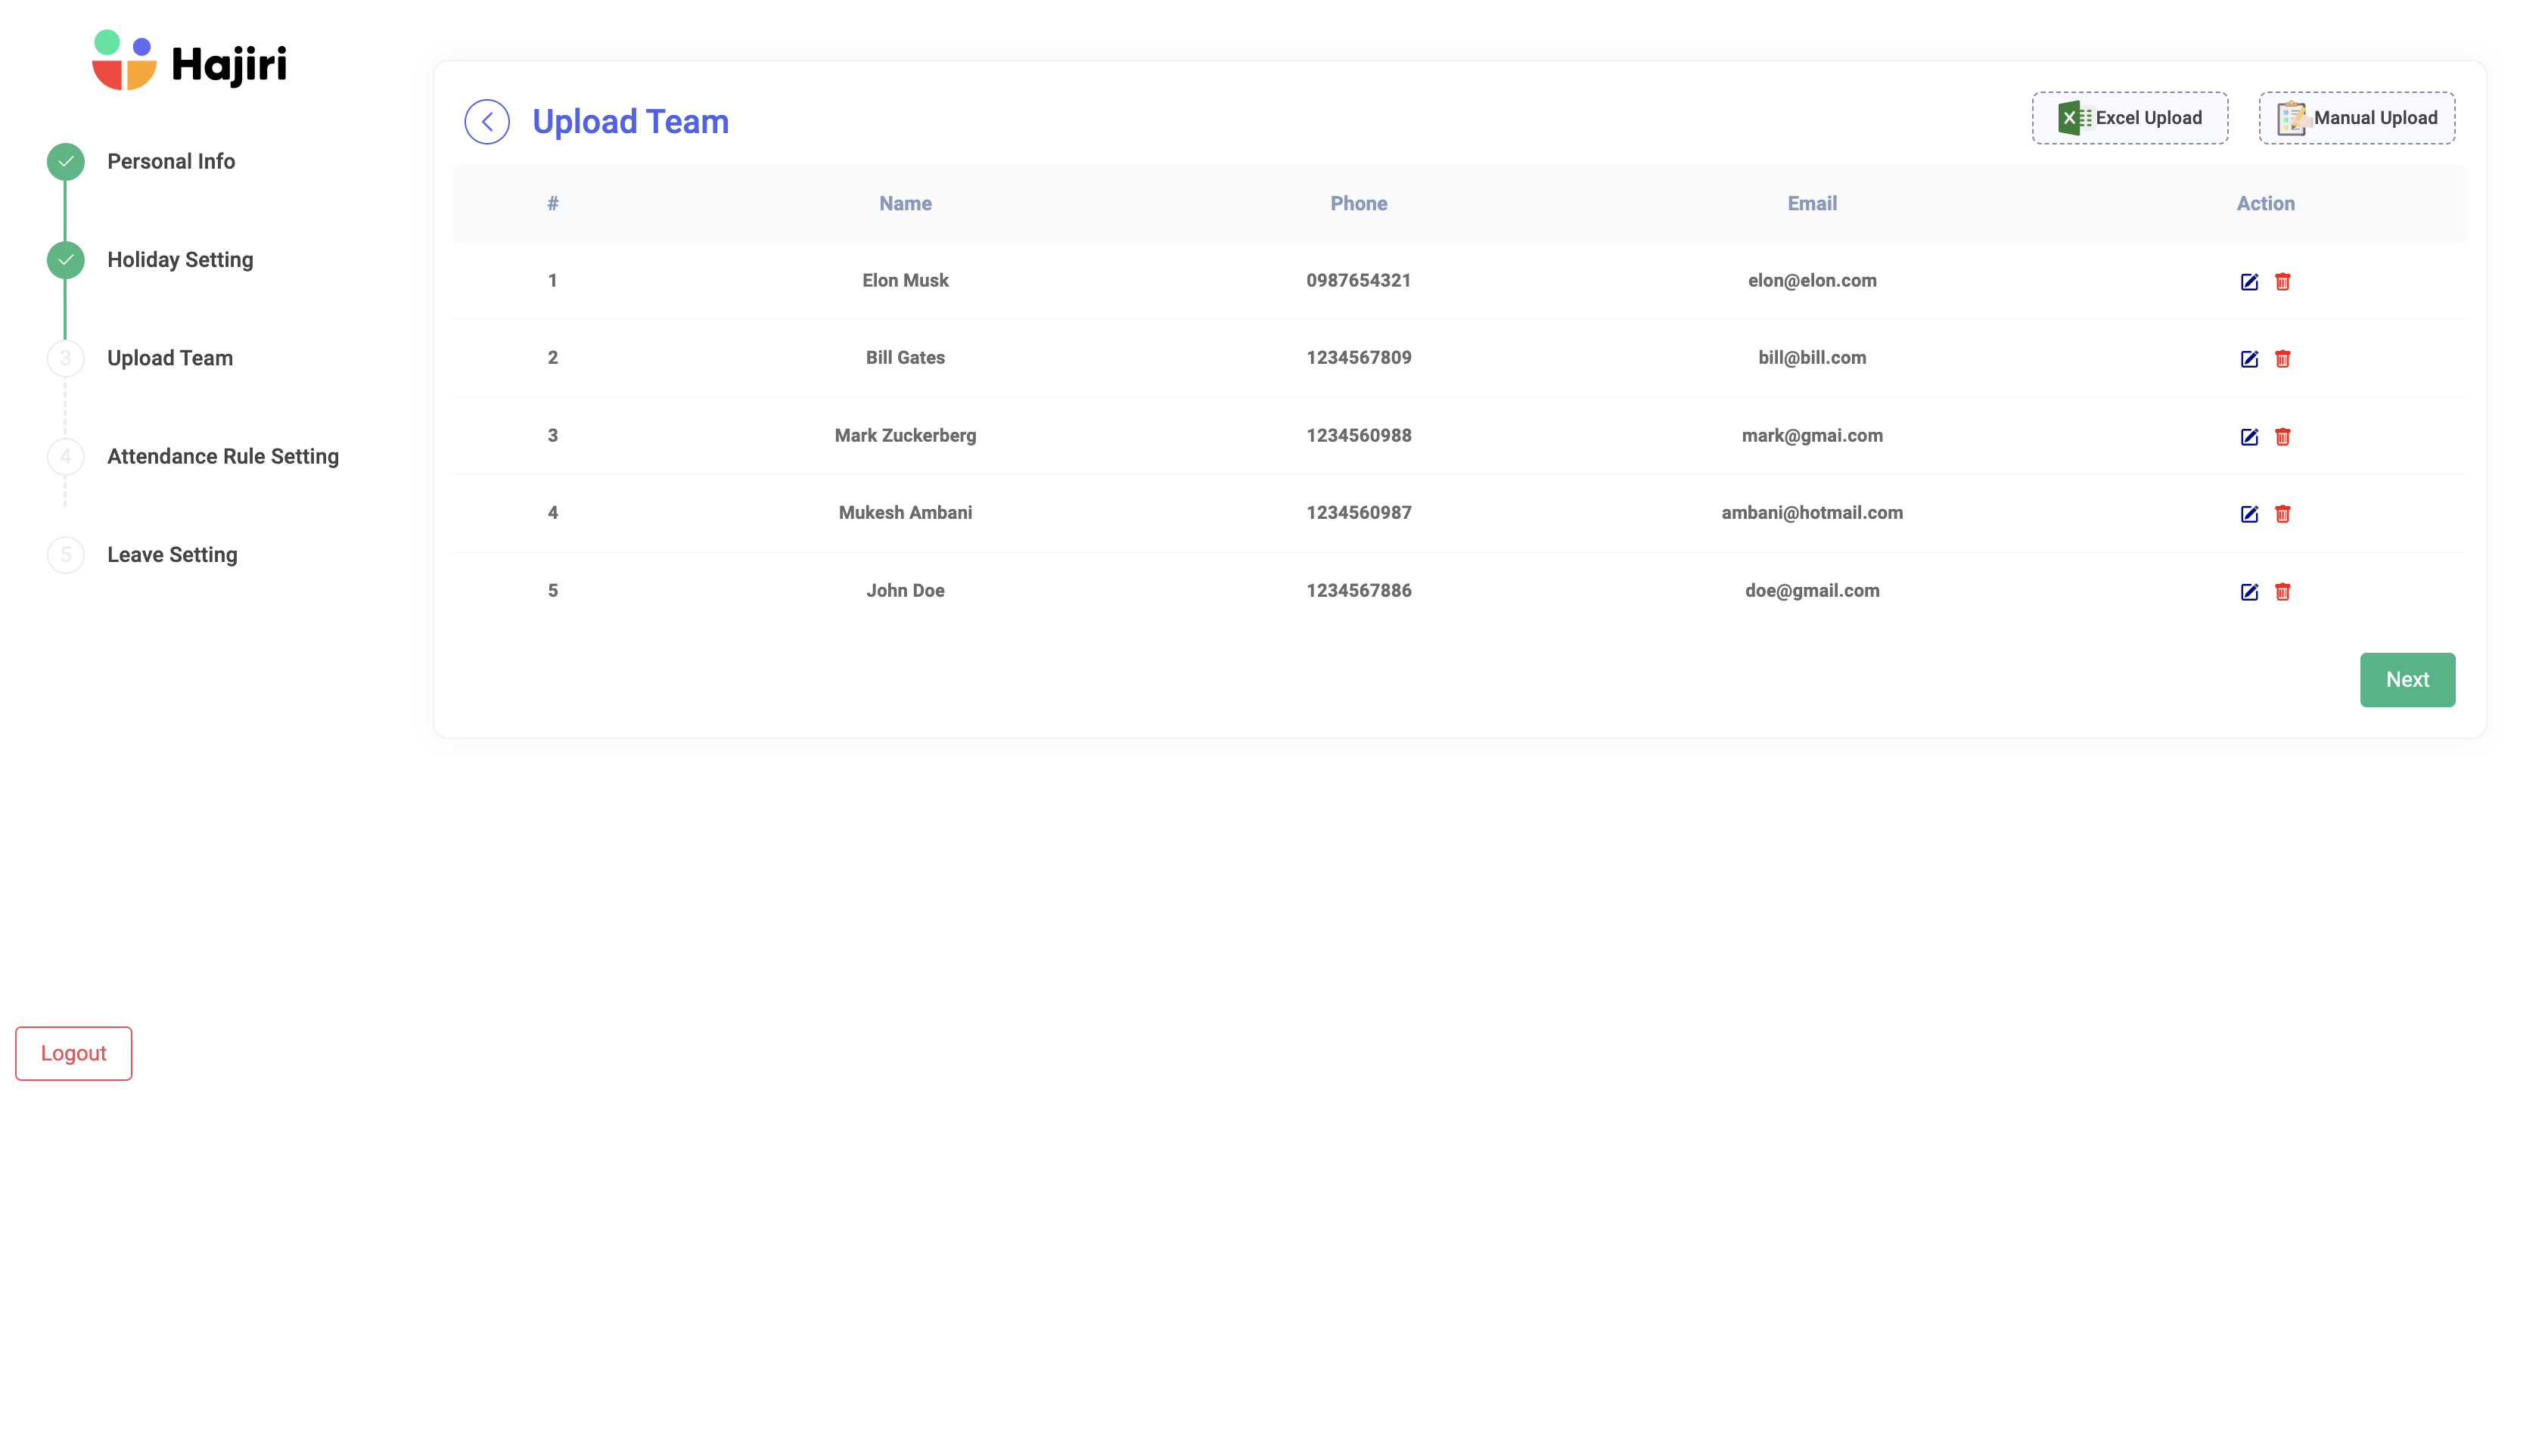The height and width of the screenshot is (1456, 2542).
Task: Click email doe@gmail.com
Action: click(x=1812, y=591)
